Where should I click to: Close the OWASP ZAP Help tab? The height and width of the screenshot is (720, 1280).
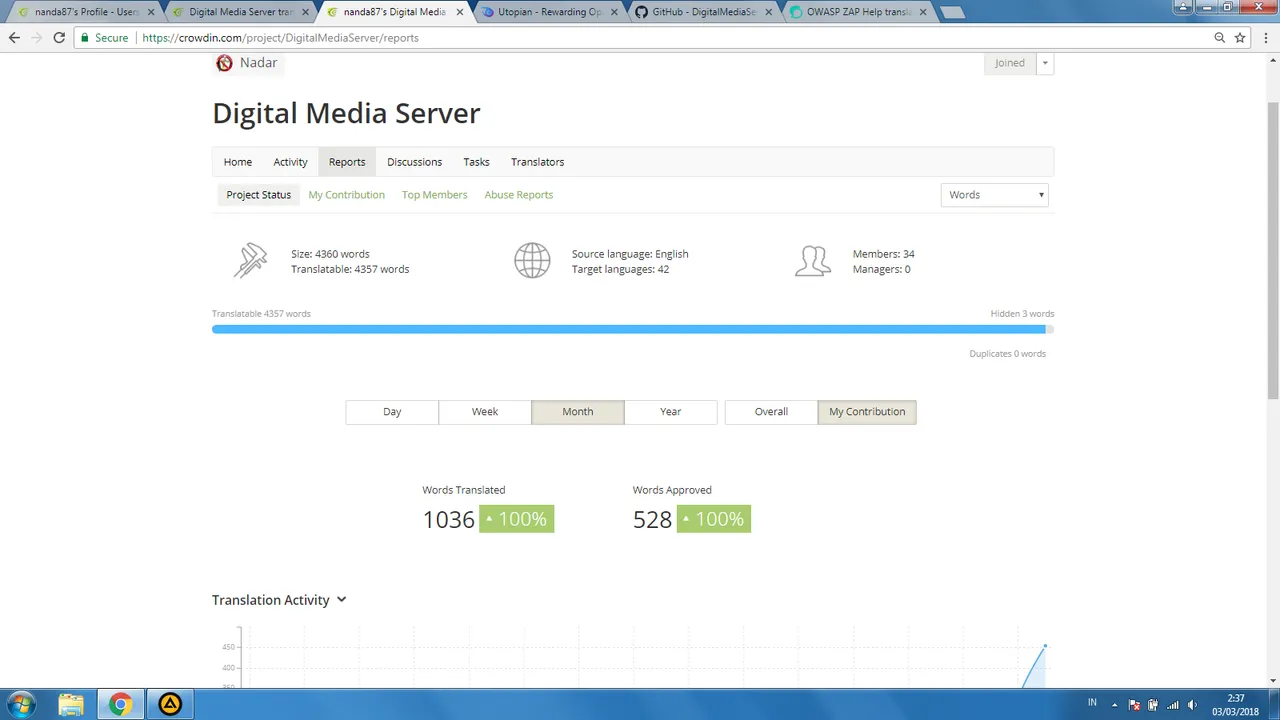(x=923, y=12)
